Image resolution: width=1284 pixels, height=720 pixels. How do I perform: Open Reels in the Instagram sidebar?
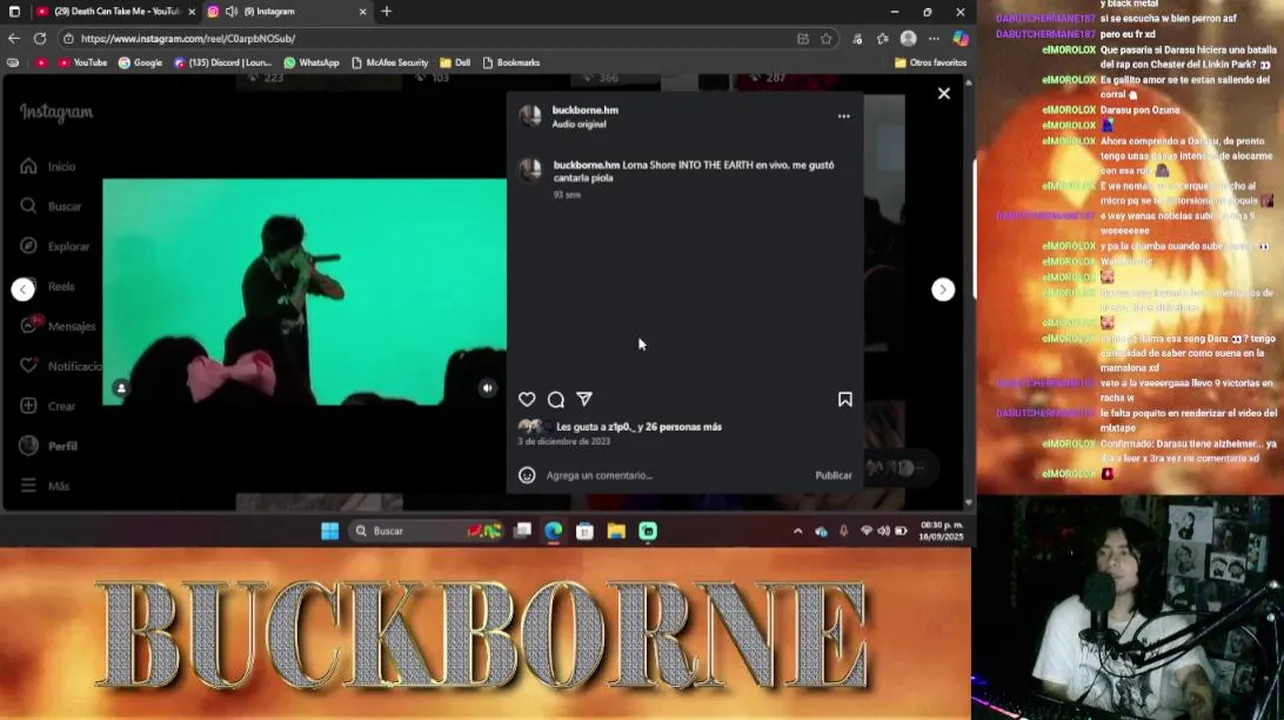click(x=50, y=286)
